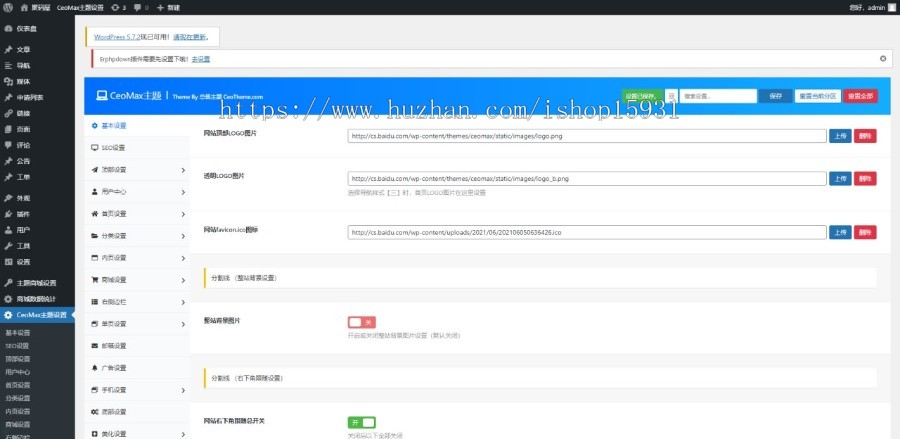900x439 pixels.
Task: Open comments bubble showing 0 in admin bar
Action: (141, 7)
